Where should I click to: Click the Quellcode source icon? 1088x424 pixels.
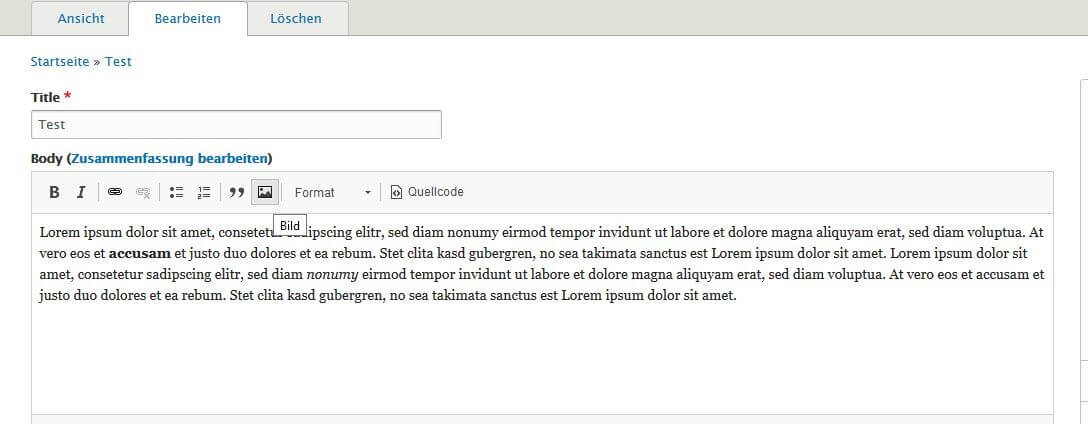click(x=396, y=192)
